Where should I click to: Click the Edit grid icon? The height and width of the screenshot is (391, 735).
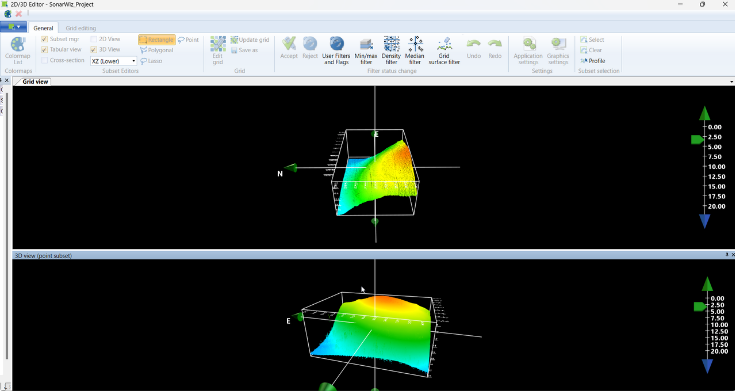(x=218, y=51)
